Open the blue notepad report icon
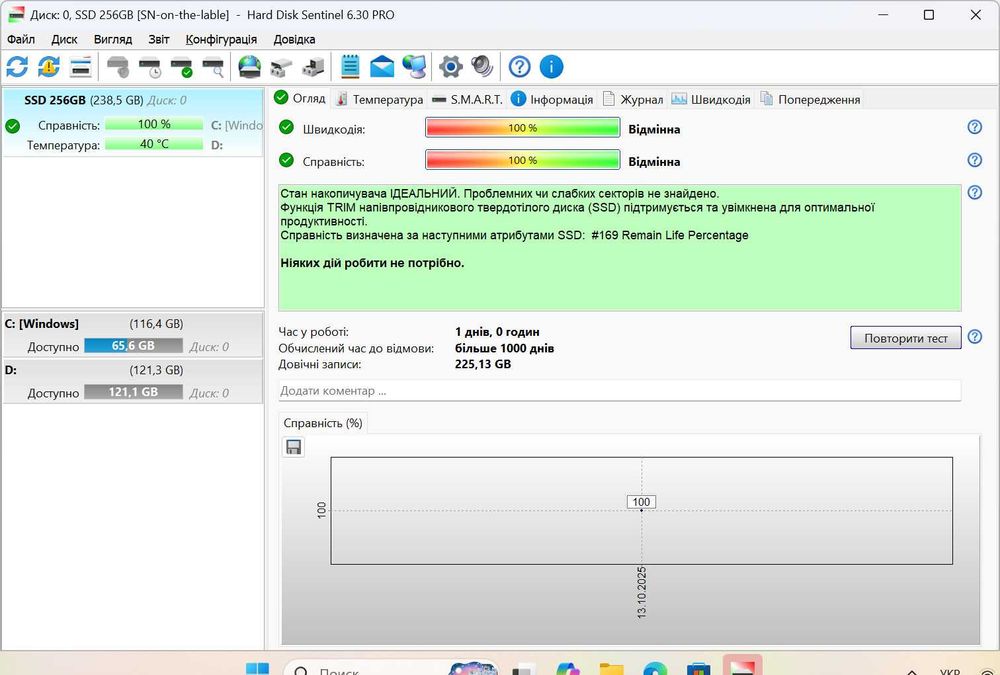This screenshot has width=1000, height=675. (x=350, y=66)
